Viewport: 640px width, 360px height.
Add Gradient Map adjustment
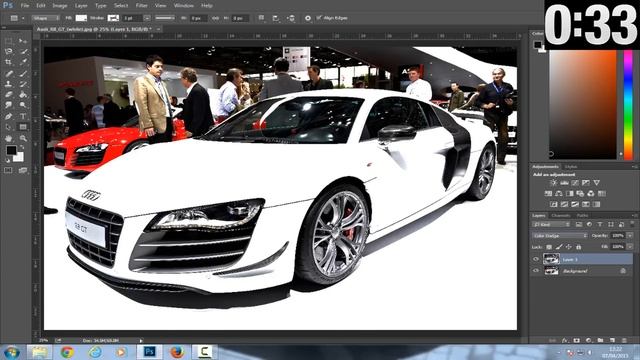coord(586,204)
